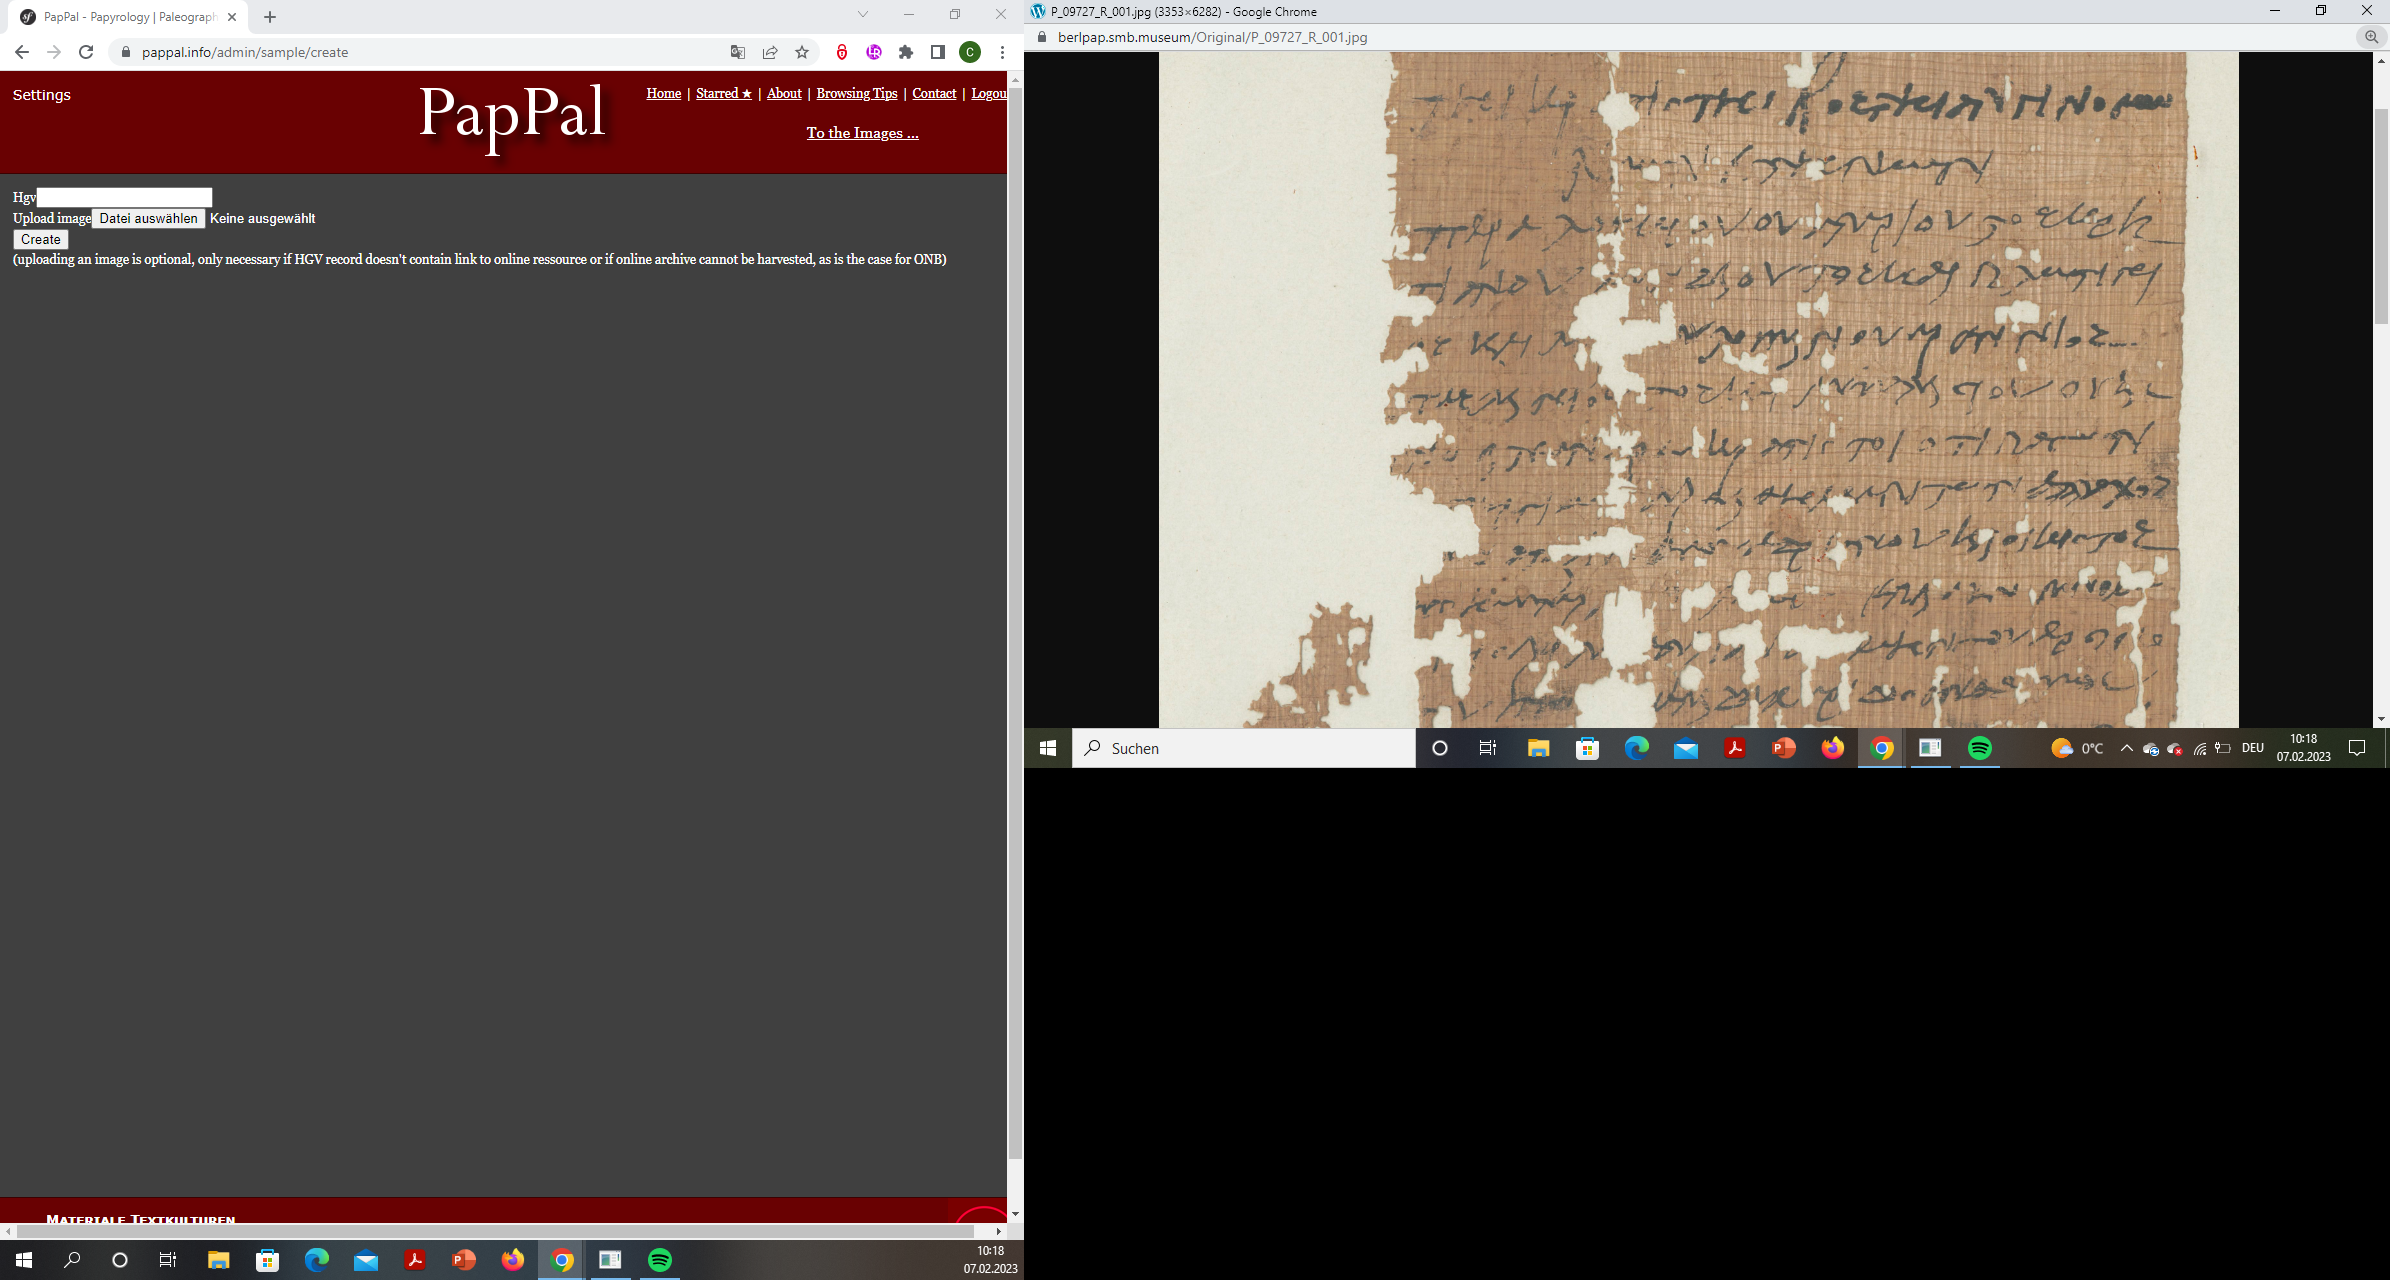Reload the PapPal page
Viewport: 2390px width, 1280px height.
click(x=86, y=52)
